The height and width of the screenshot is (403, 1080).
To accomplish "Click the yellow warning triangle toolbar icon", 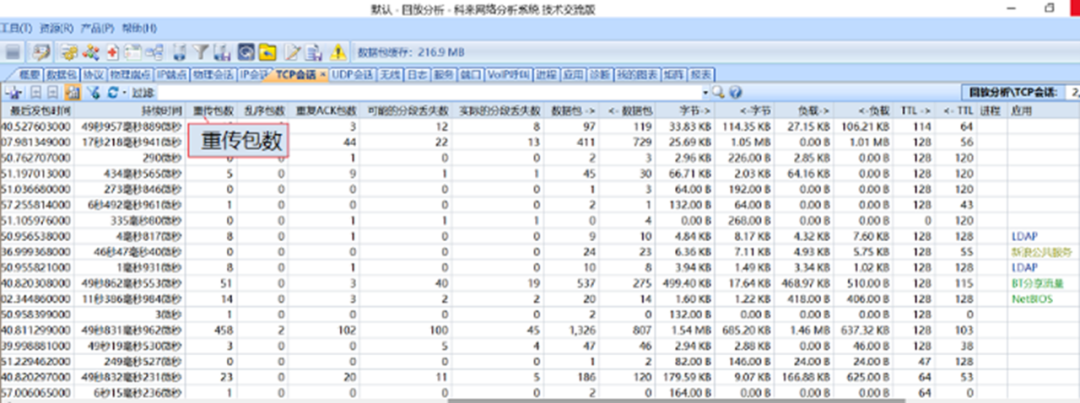I will [x=338, y=52].
